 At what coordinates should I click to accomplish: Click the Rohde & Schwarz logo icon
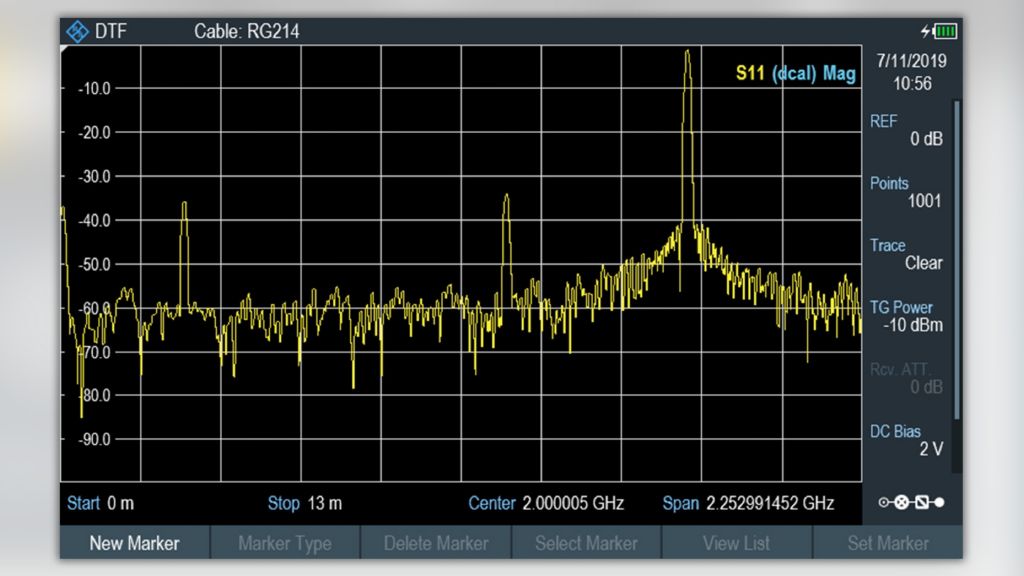pyautogui.click(x=81, y=31)
